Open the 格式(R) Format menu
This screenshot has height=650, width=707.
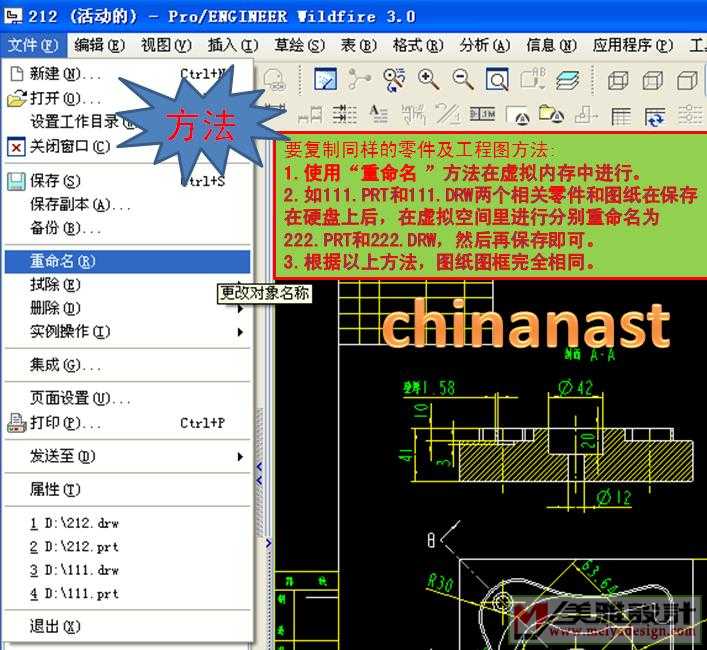418,45
